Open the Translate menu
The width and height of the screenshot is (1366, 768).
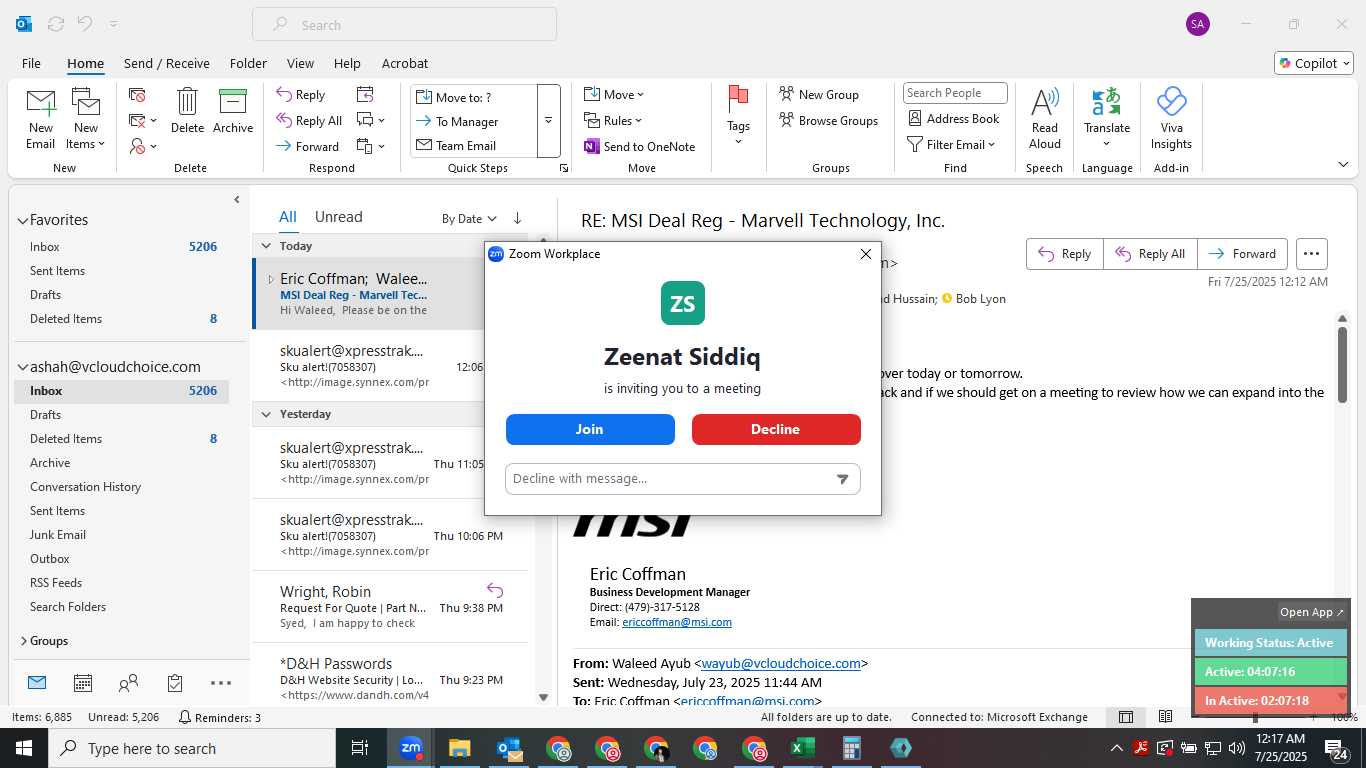(1107, 119)
